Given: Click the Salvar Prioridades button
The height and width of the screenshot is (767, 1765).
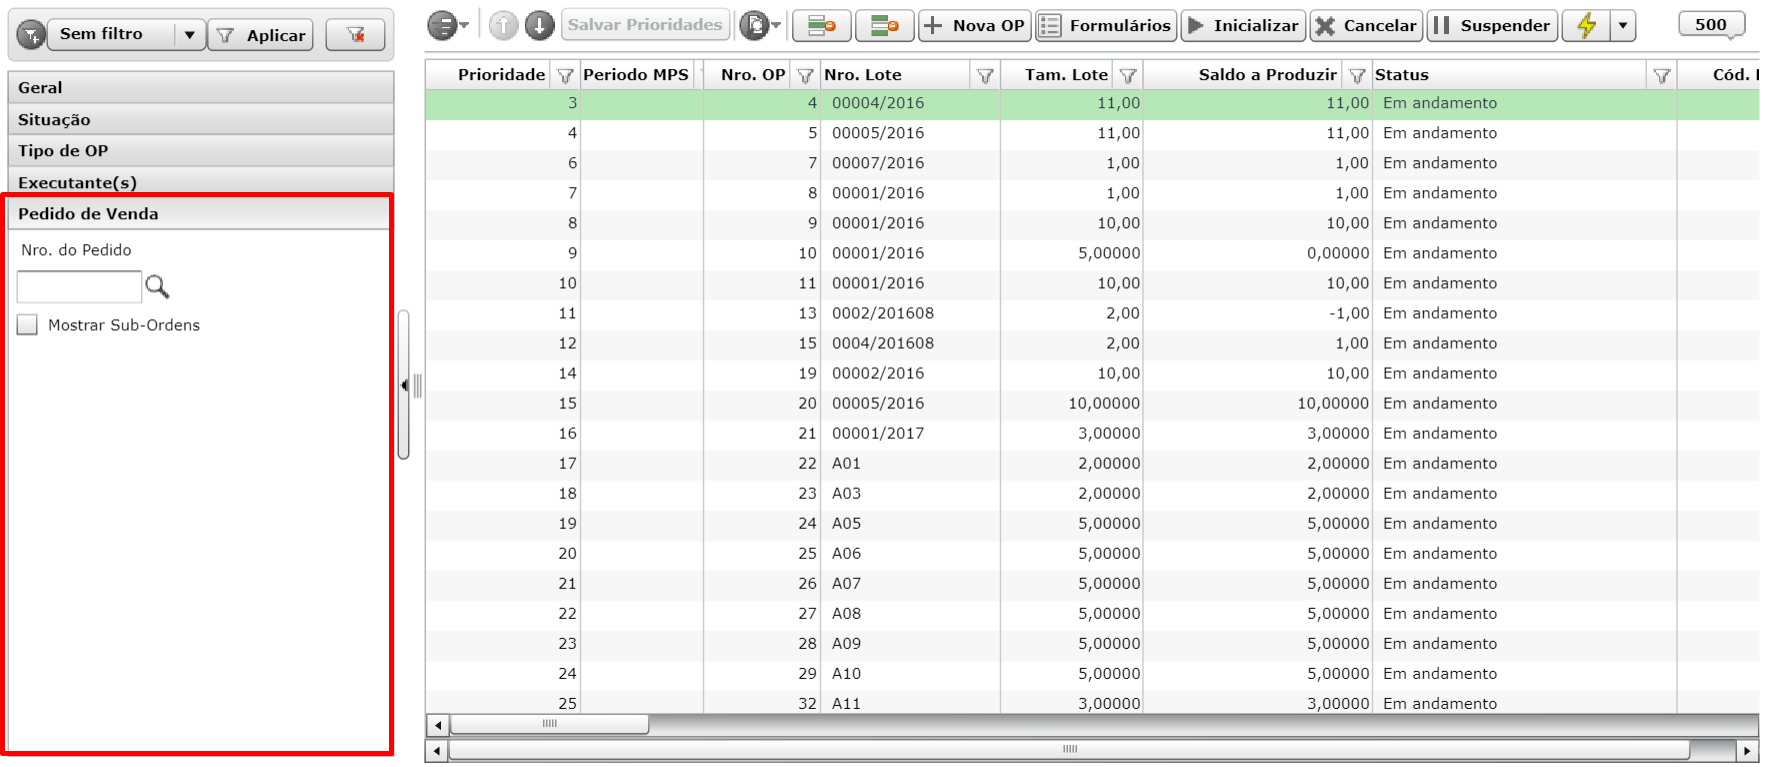Looking at the screenshot, I should pos(645,25).
